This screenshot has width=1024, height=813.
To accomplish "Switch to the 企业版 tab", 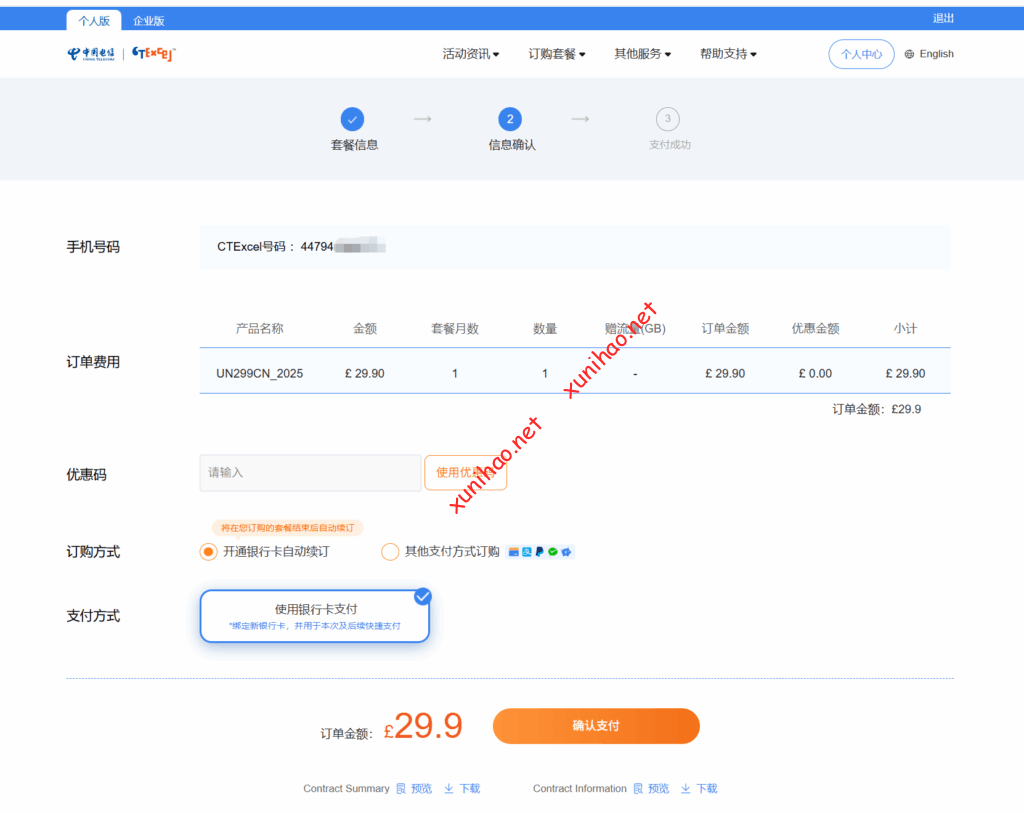I will [x=149, y=20].
